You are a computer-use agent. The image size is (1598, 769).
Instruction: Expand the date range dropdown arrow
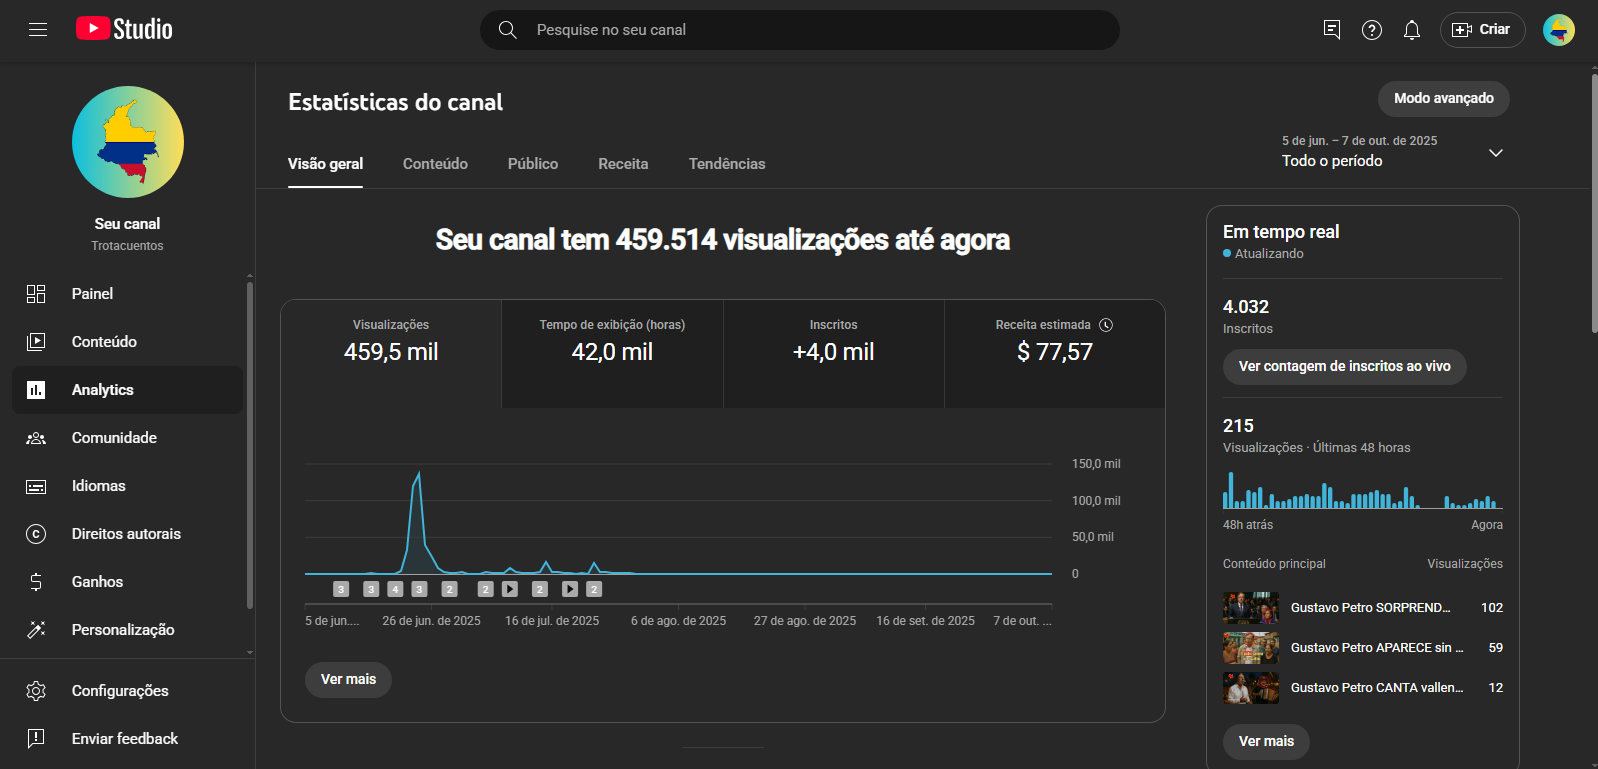pos(1496,153)
